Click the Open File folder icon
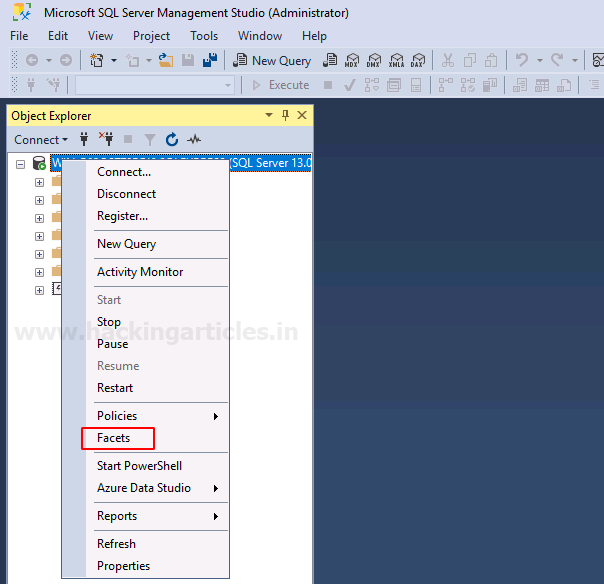Screen dimensions: 604x584 point(166,60)
